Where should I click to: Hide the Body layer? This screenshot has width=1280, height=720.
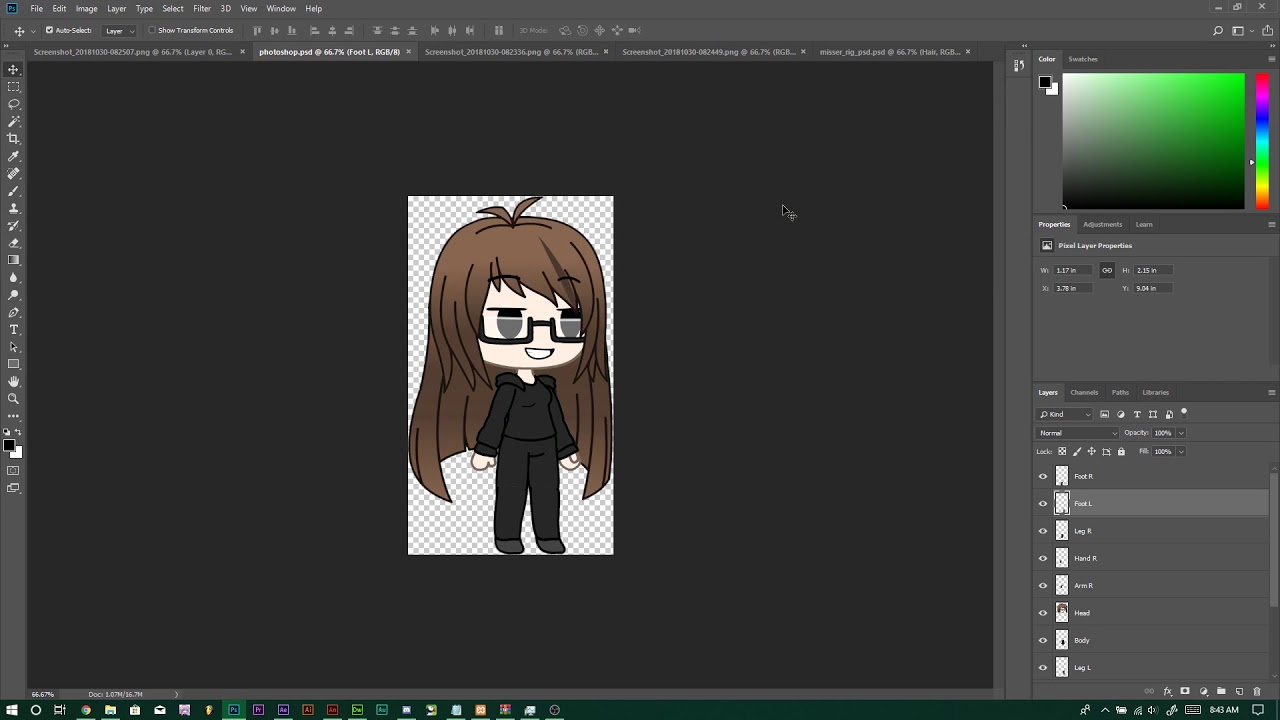pos(1043,640)
